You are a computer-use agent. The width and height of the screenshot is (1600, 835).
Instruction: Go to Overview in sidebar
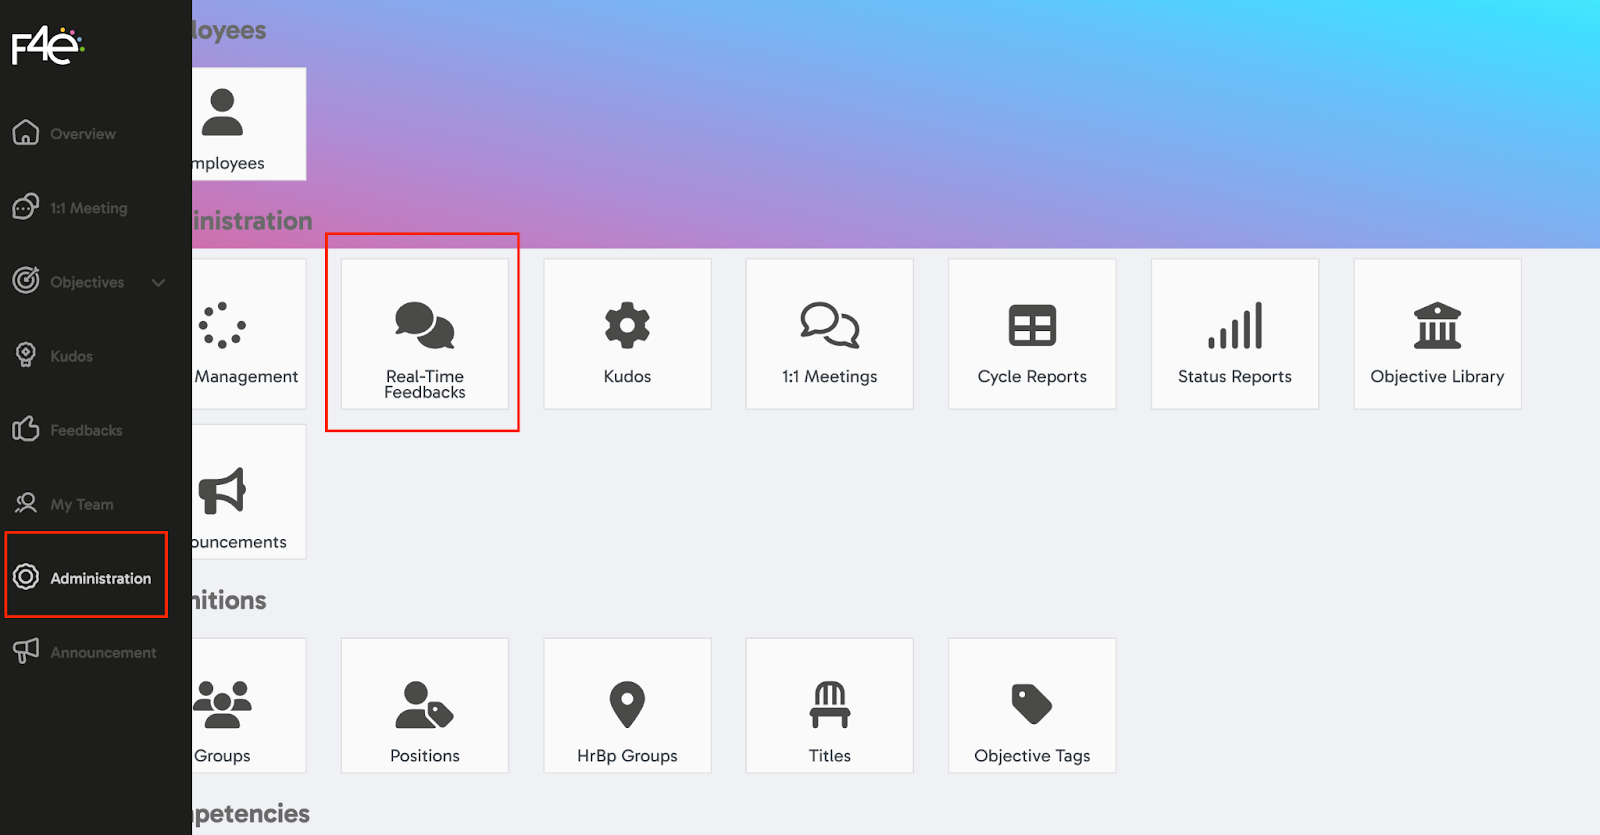click(82, 134)
